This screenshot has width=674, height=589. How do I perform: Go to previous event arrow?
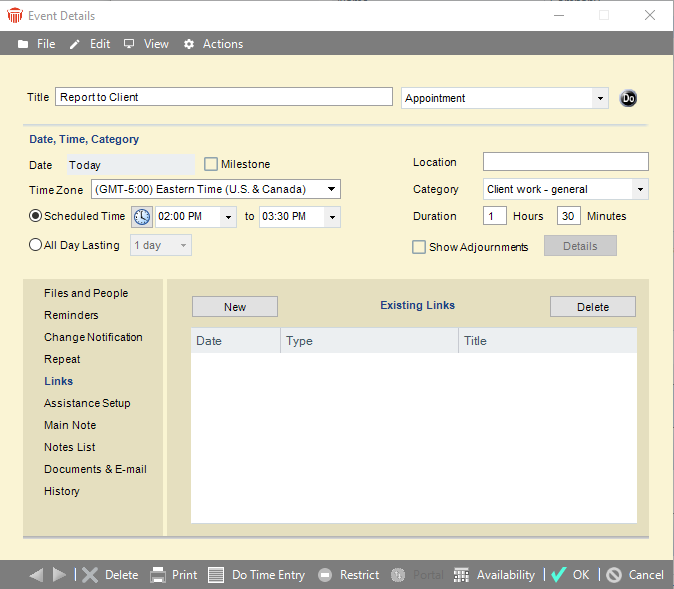[37, 575]
